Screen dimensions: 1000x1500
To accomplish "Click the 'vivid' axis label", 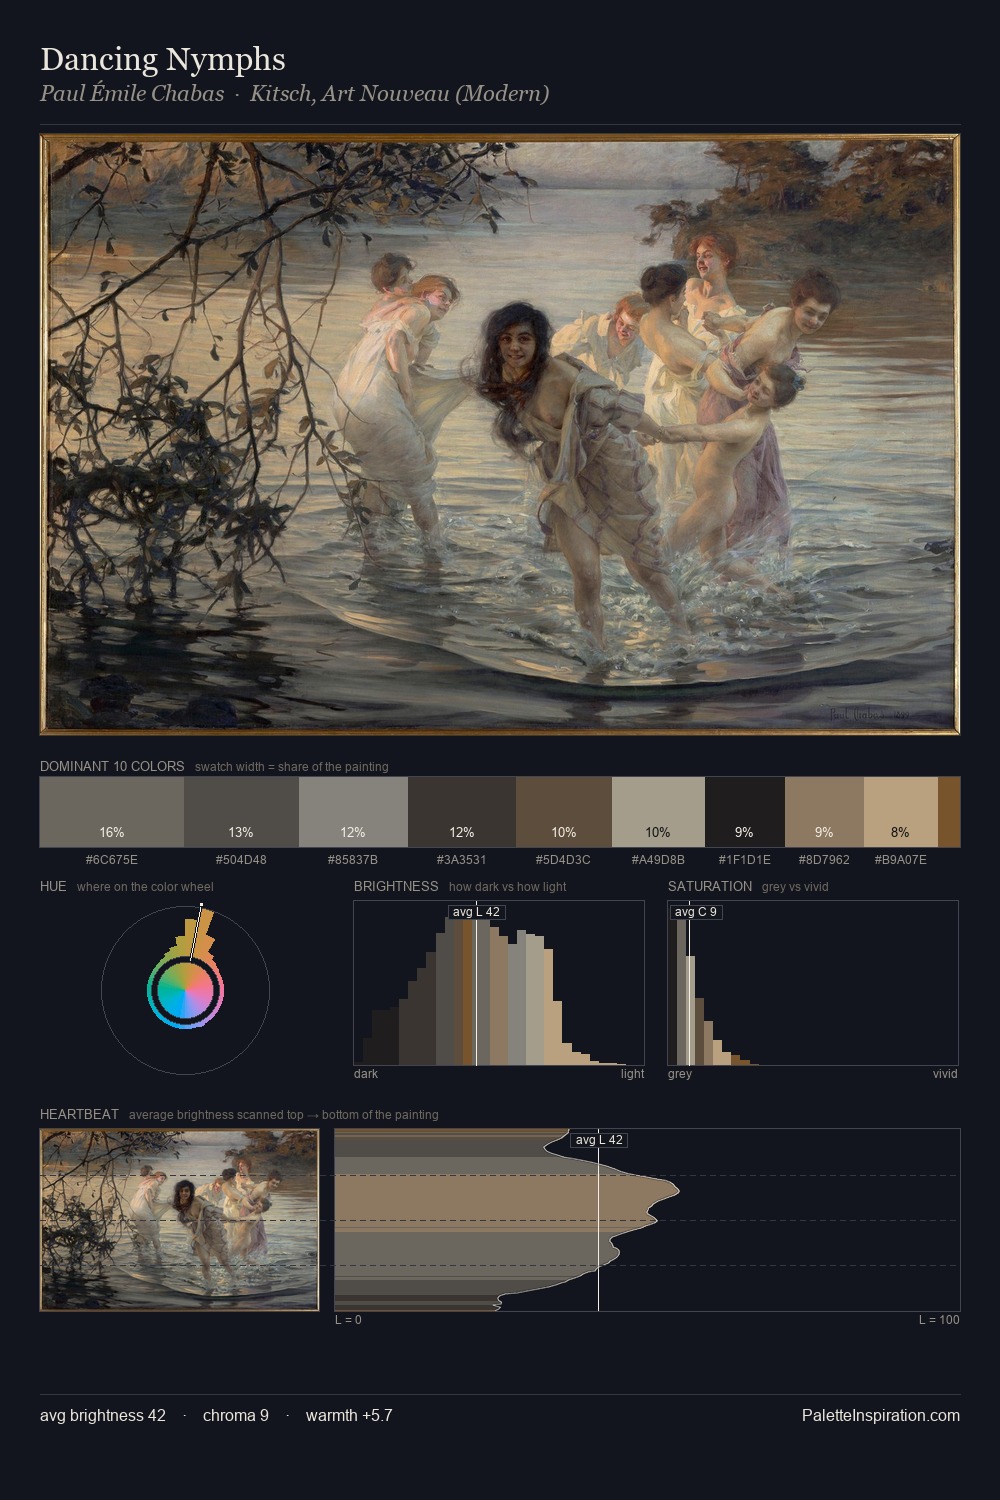I will pos(945,1074).
